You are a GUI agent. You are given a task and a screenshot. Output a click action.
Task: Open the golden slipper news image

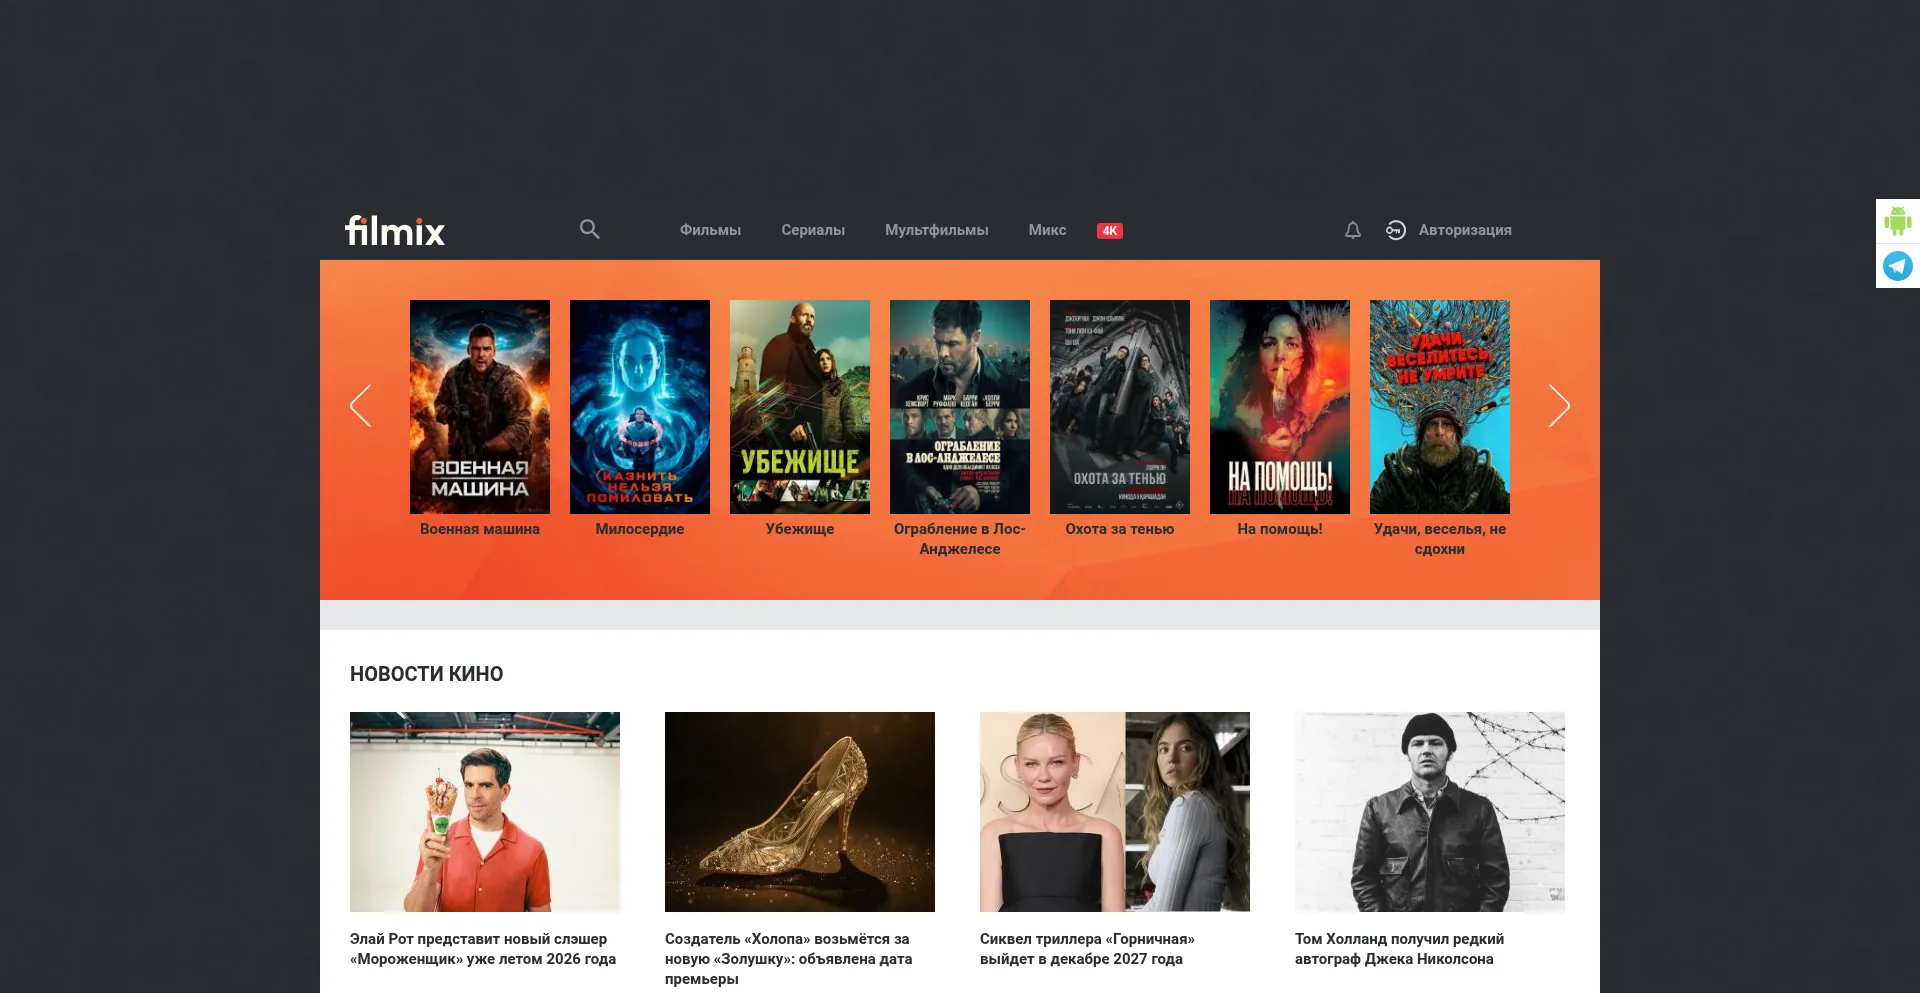[x=800, y=812]
